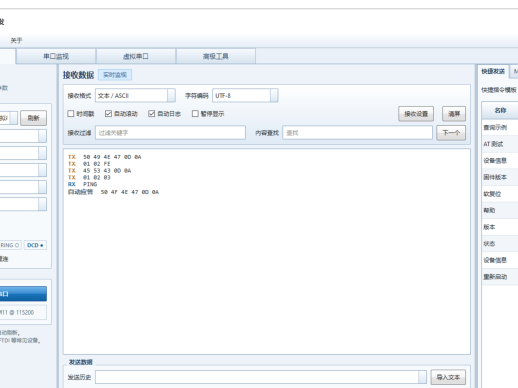Screen dimensions: 518x388
Task: Click the RX PING log line
Action: pos(82,184)
